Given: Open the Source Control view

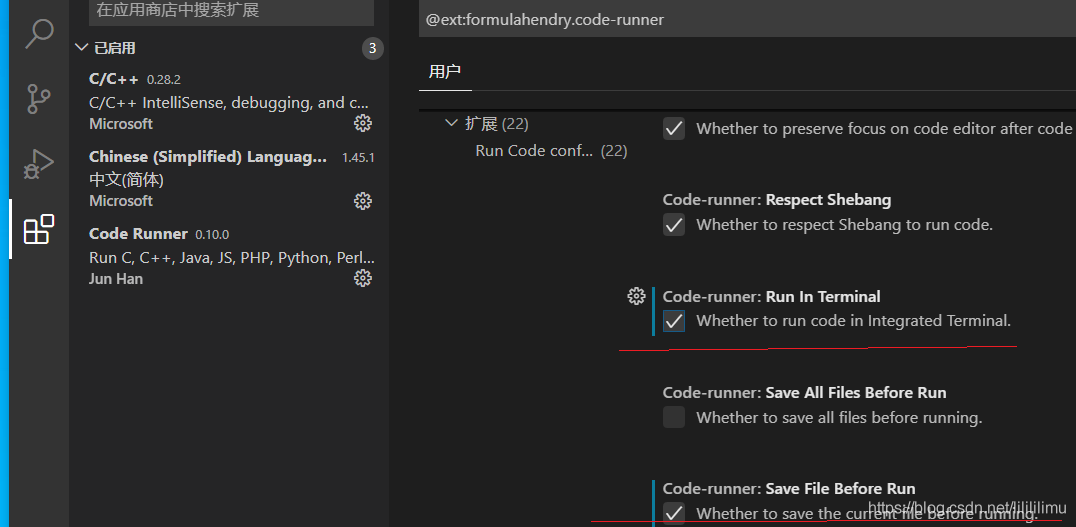Looking at the screenshot, I should point(39,98).
